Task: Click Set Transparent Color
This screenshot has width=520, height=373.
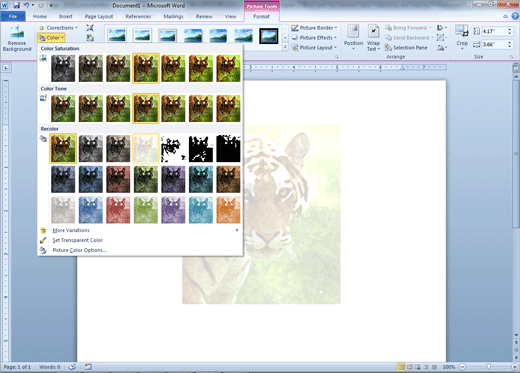Action: point(77,240)
